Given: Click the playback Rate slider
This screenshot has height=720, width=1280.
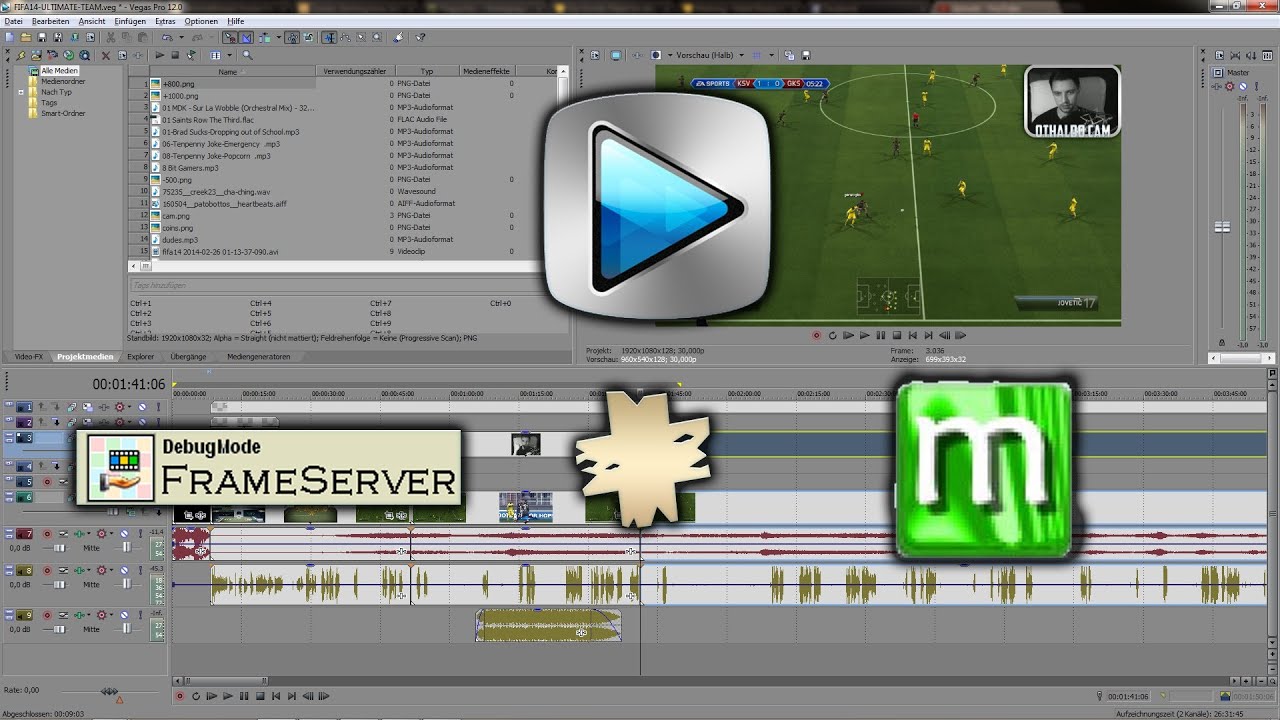Looking at the screenshot, I should pyautogui.click(x=108, y=691).
